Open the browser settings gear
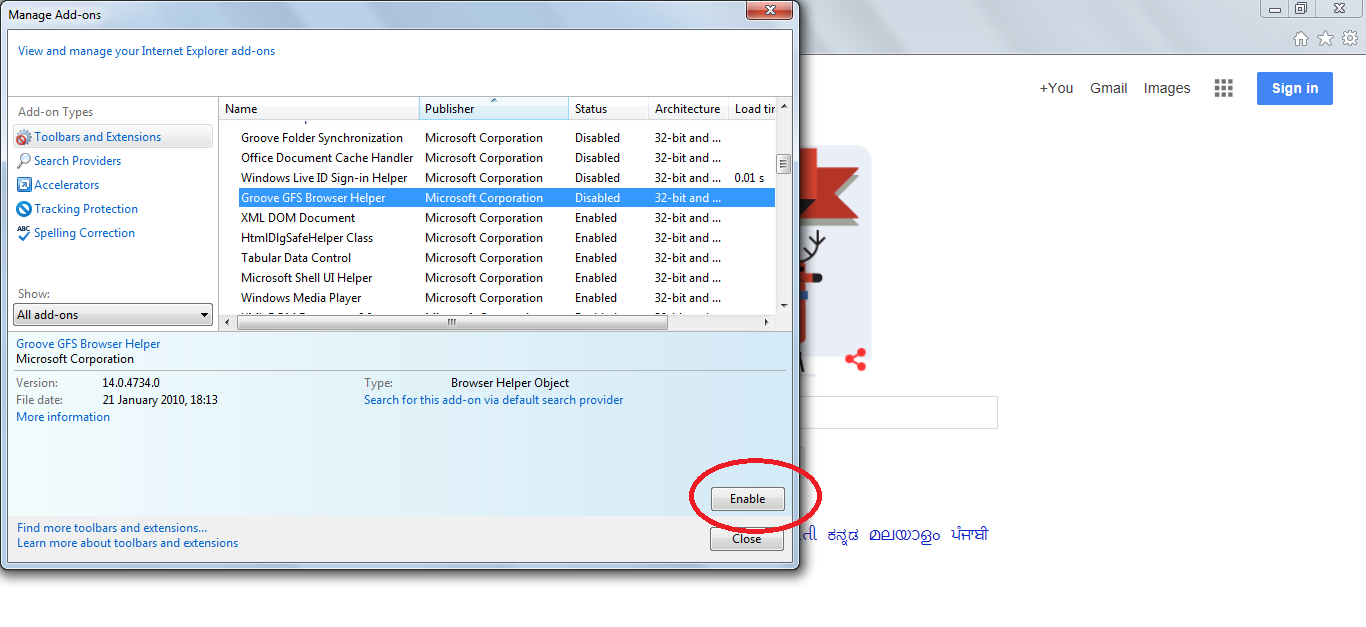 coord(1352,37)
